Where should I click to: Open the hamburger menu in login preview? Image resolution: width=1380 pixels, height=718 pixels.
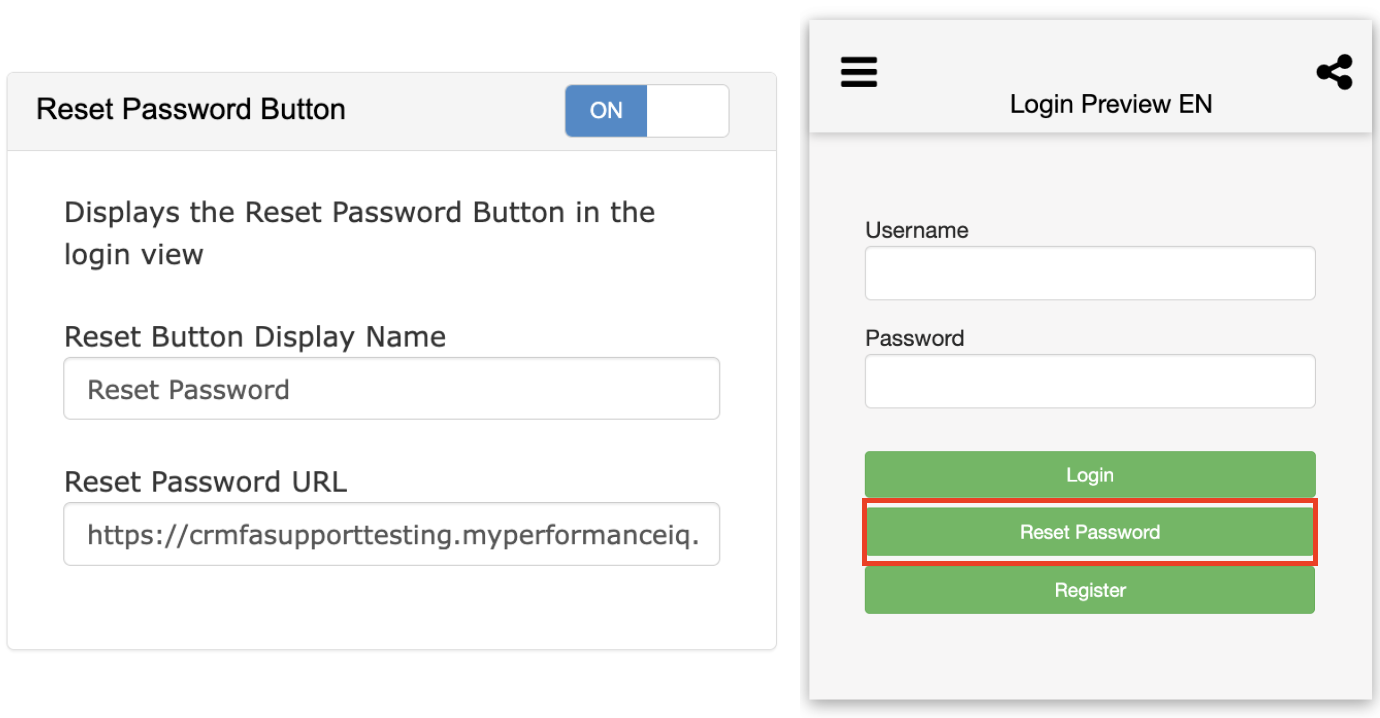[x=859, y=72]
